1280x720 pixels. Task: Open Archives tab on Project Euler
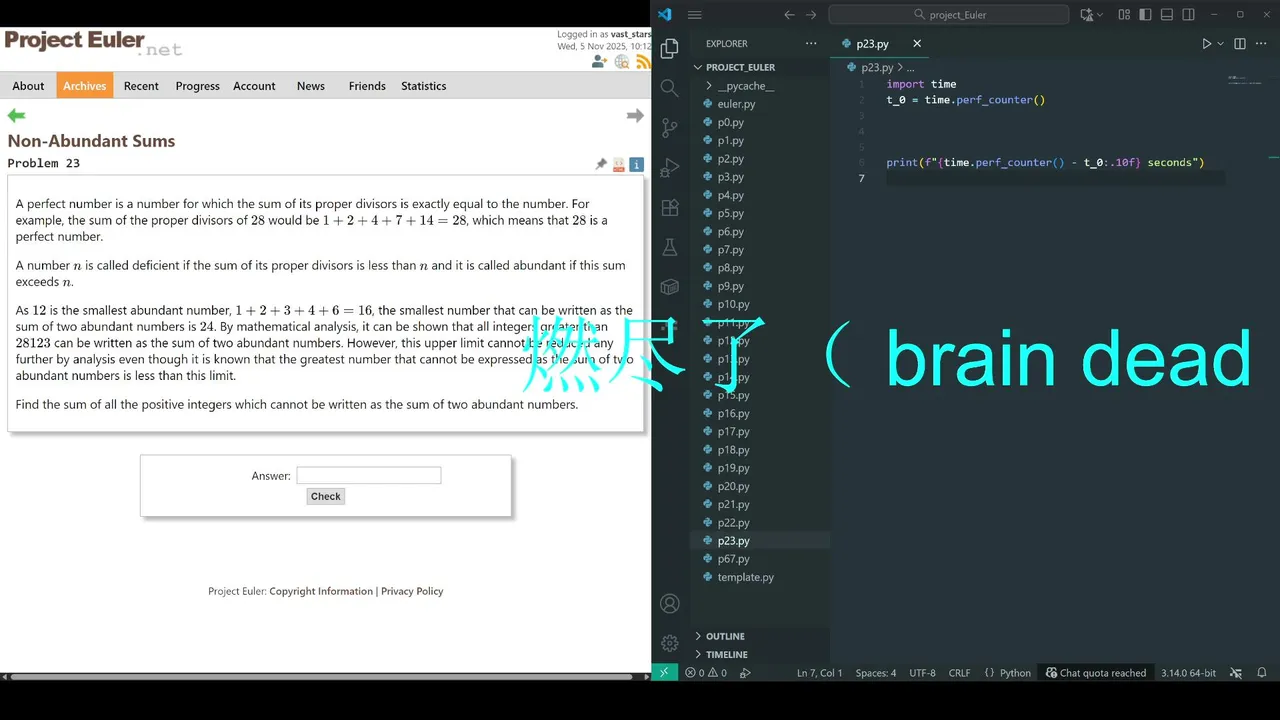85,86
